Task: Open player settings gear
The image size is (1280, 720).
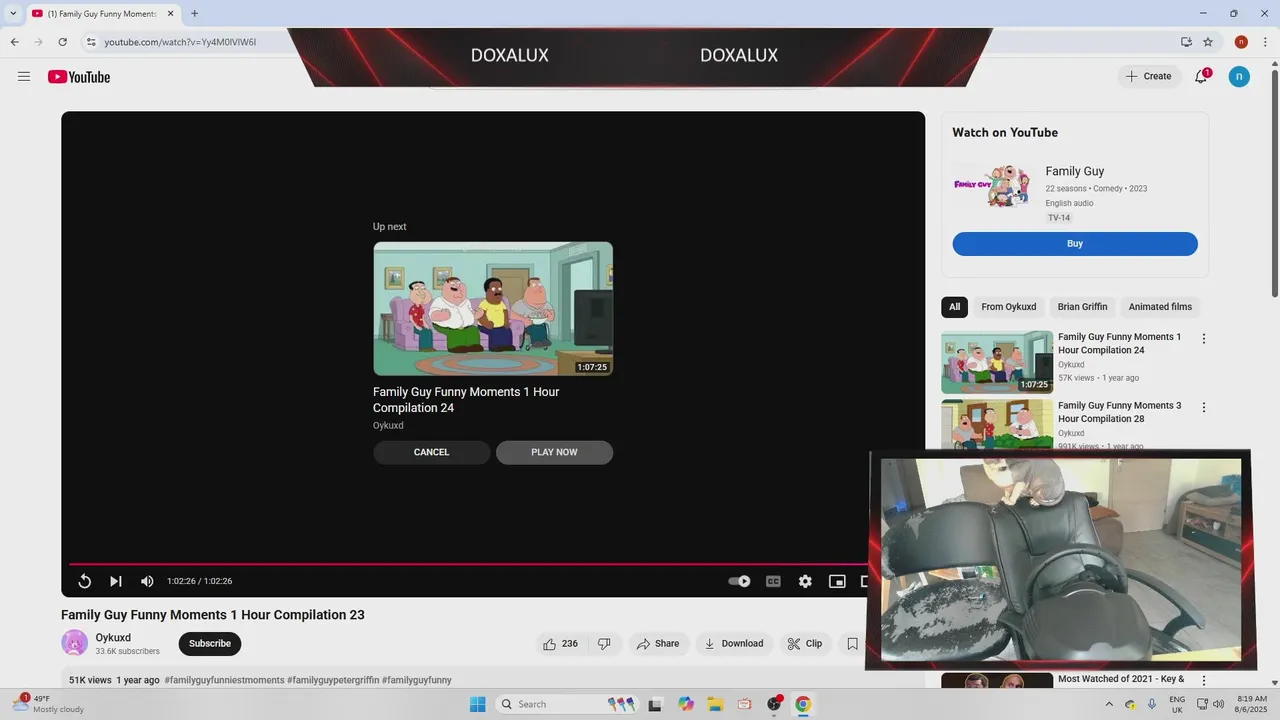Action: click(x=805, y=581)
